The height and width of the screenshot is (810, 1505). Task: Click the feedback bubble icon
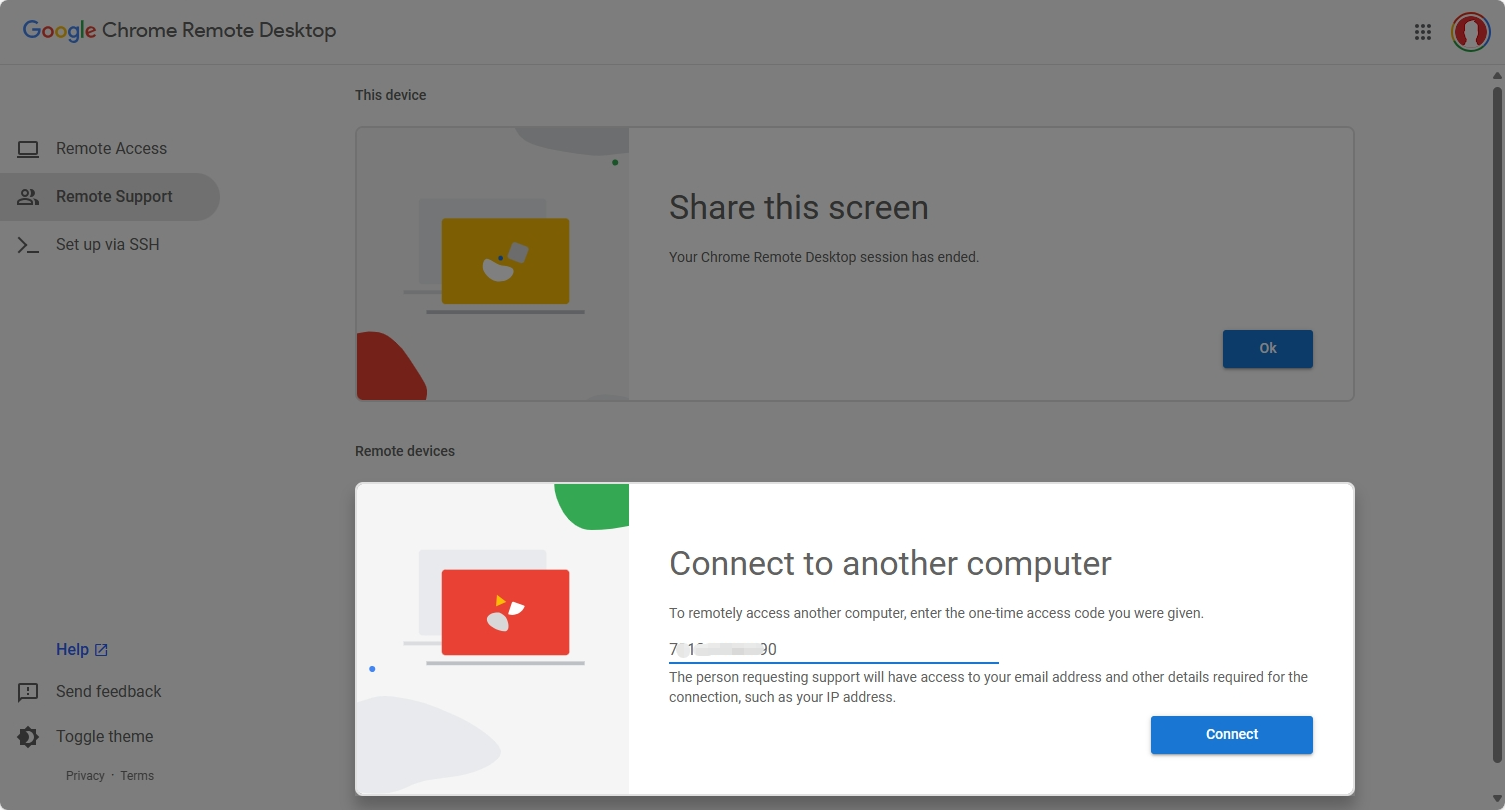pyautogui.click(x=28, y=692)
